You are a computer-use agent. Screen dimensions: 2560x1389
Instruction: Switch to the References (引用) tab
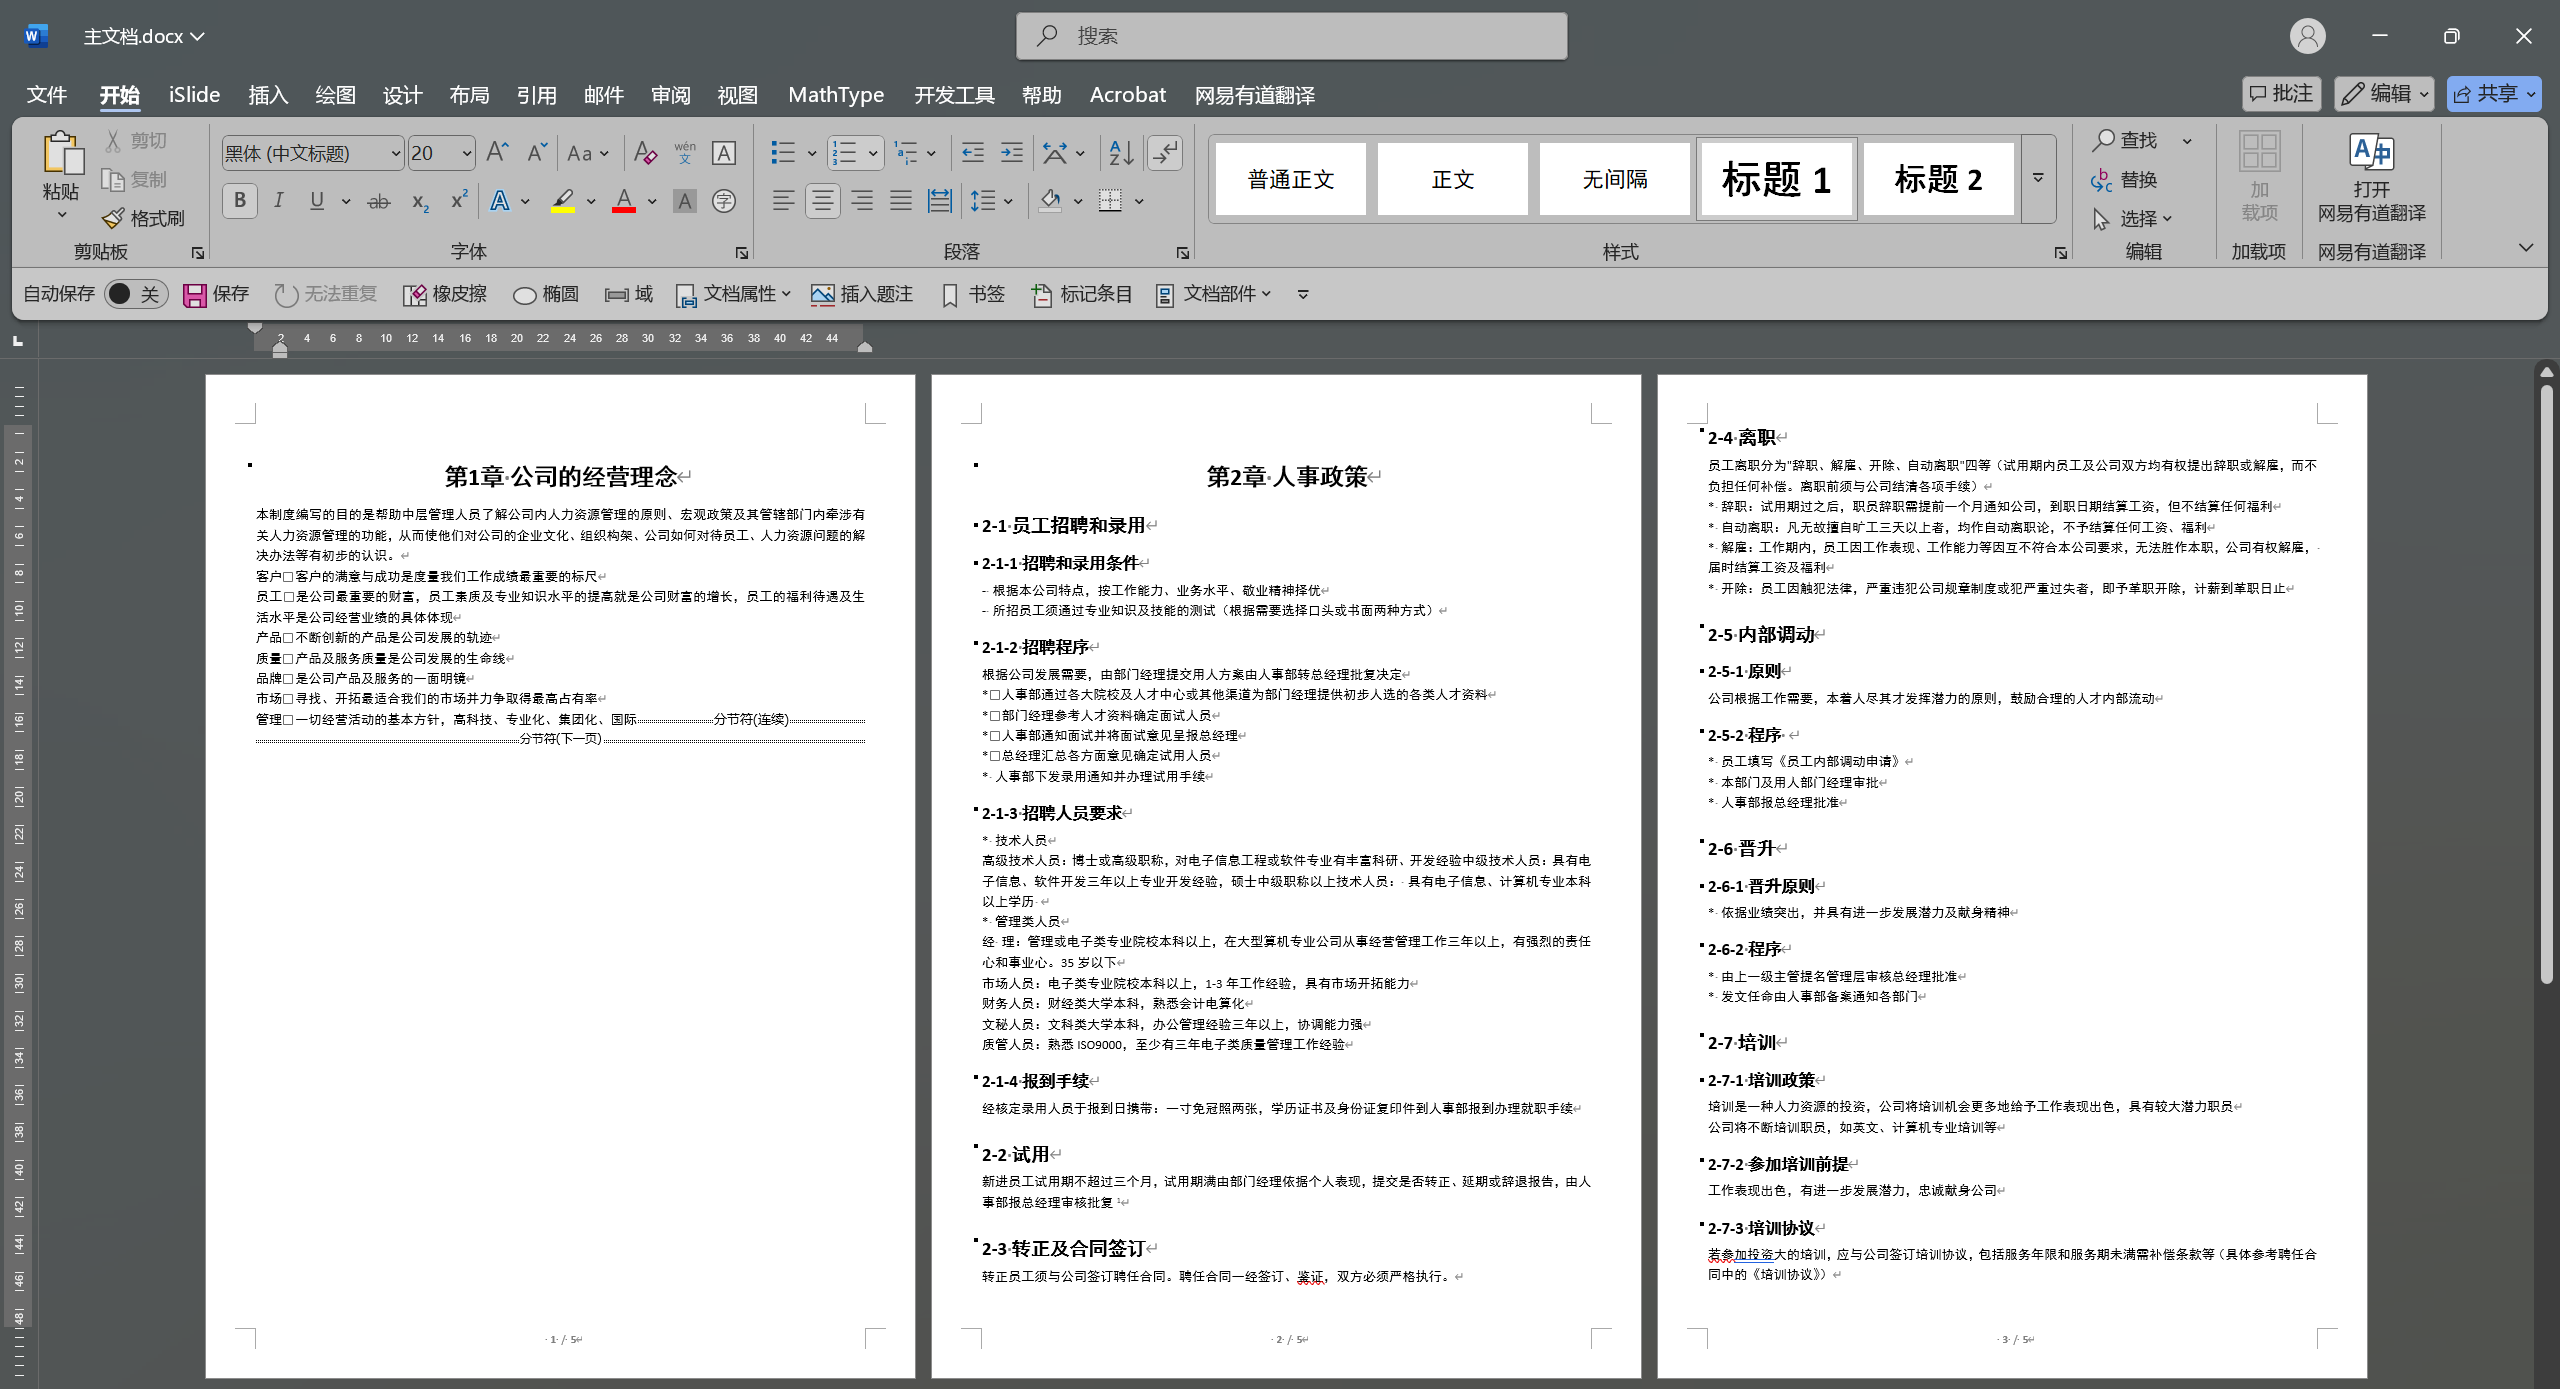(536, 95)
